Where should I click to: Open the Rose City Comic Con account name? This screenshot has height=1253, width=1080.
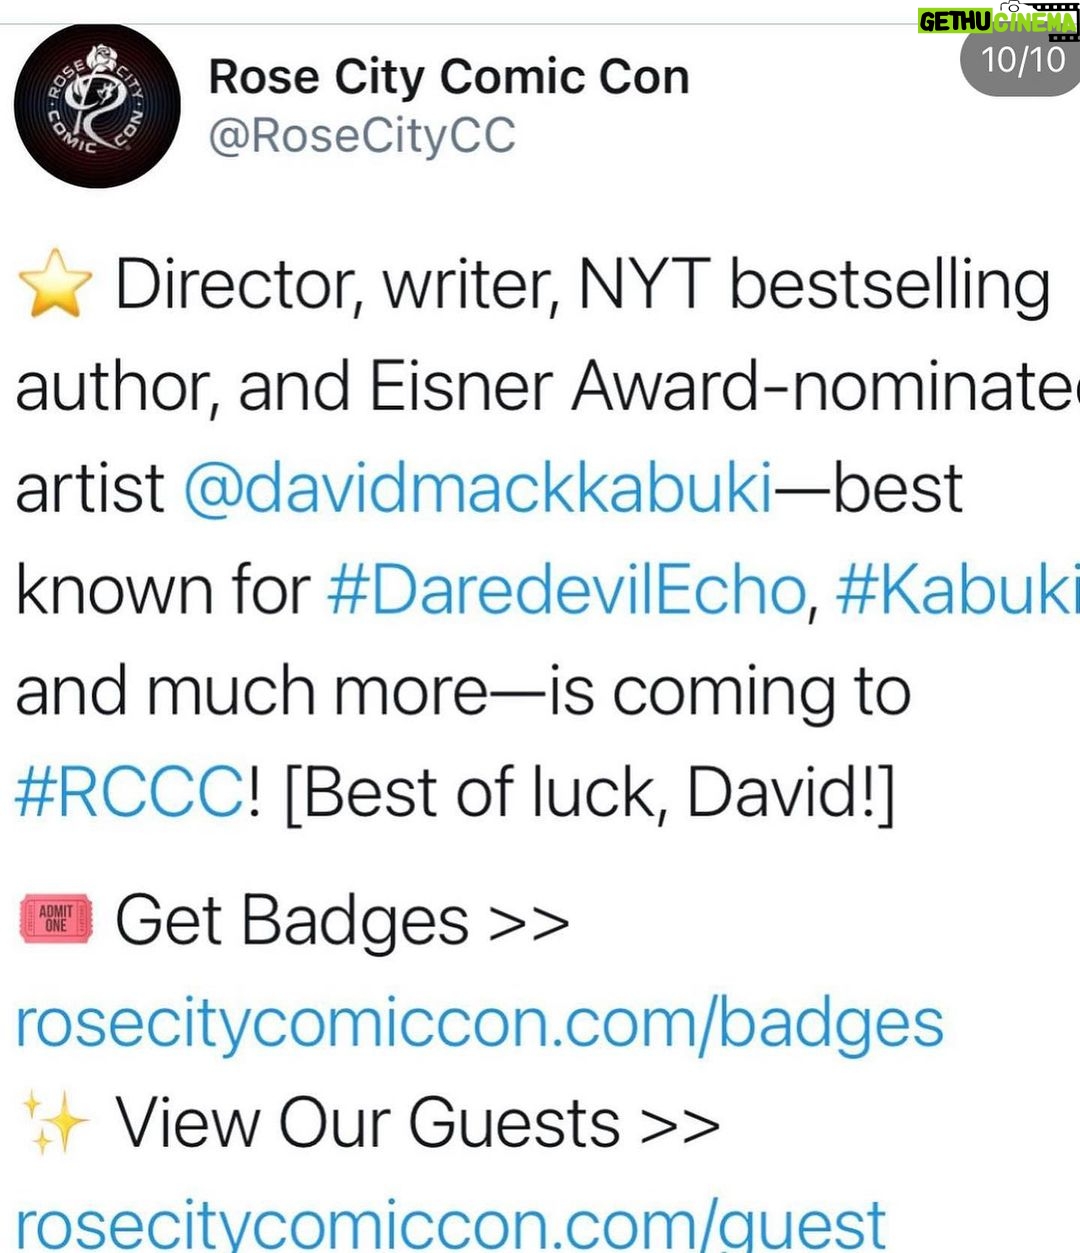449,77
